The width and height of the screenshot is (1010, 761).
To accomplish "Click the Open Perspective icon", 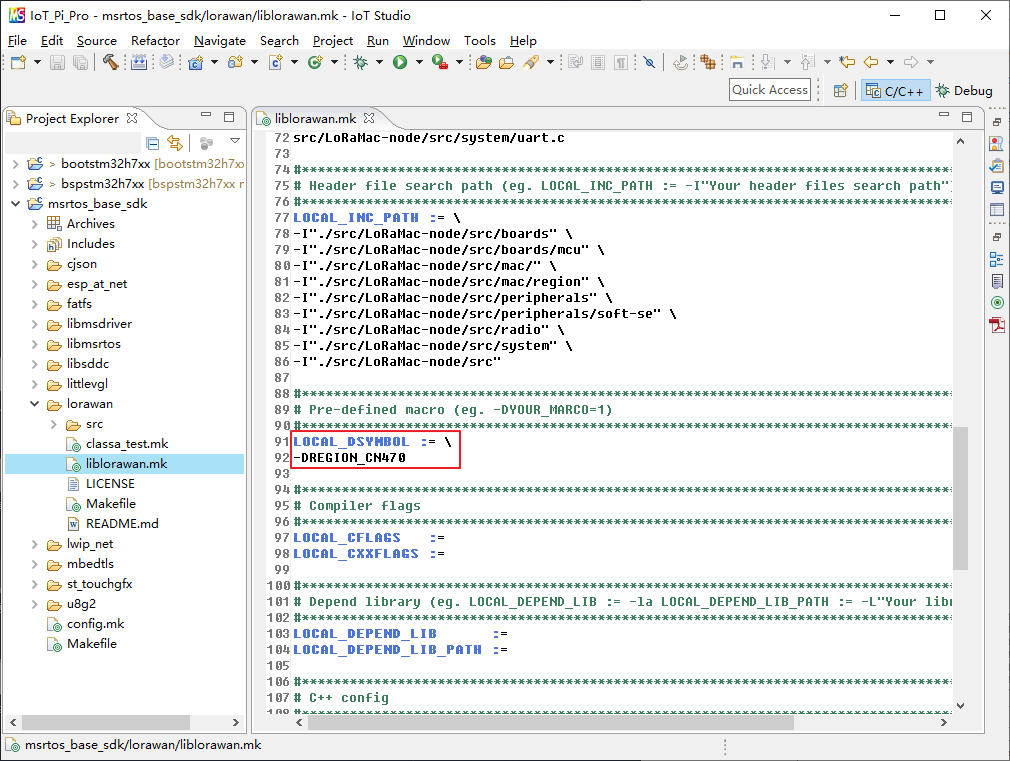I will coord(841,91).
